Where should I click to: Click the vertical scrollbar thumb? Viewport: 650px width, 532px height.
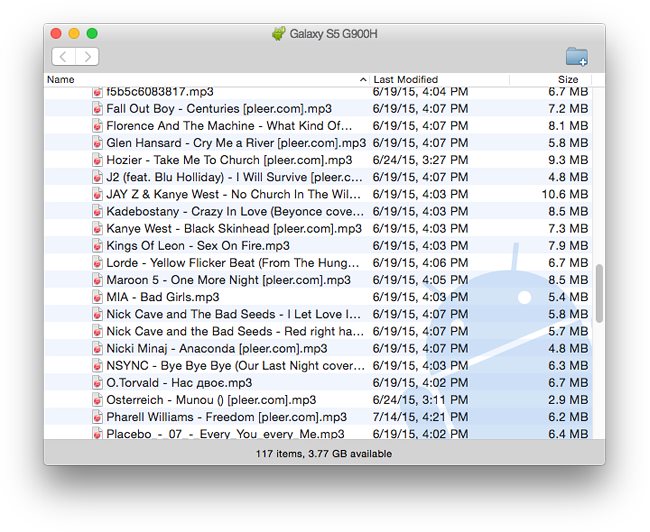coord(599,293)
